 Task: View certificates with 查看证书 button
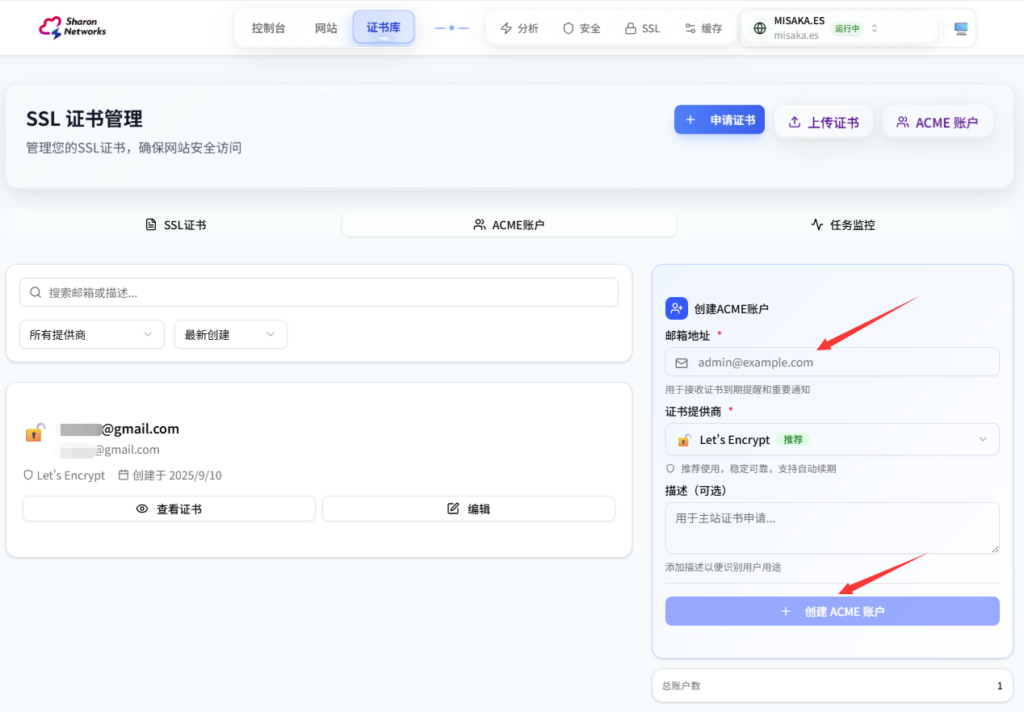(x=169, y=509)
